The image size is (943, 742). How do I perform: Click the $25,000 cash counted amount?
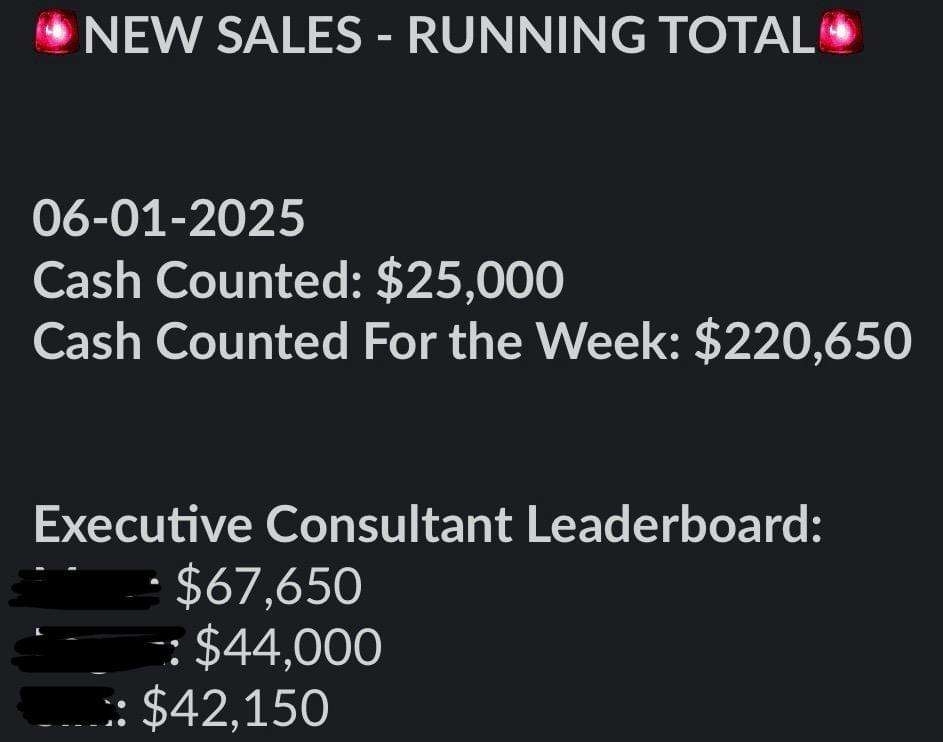click(469, 281)
